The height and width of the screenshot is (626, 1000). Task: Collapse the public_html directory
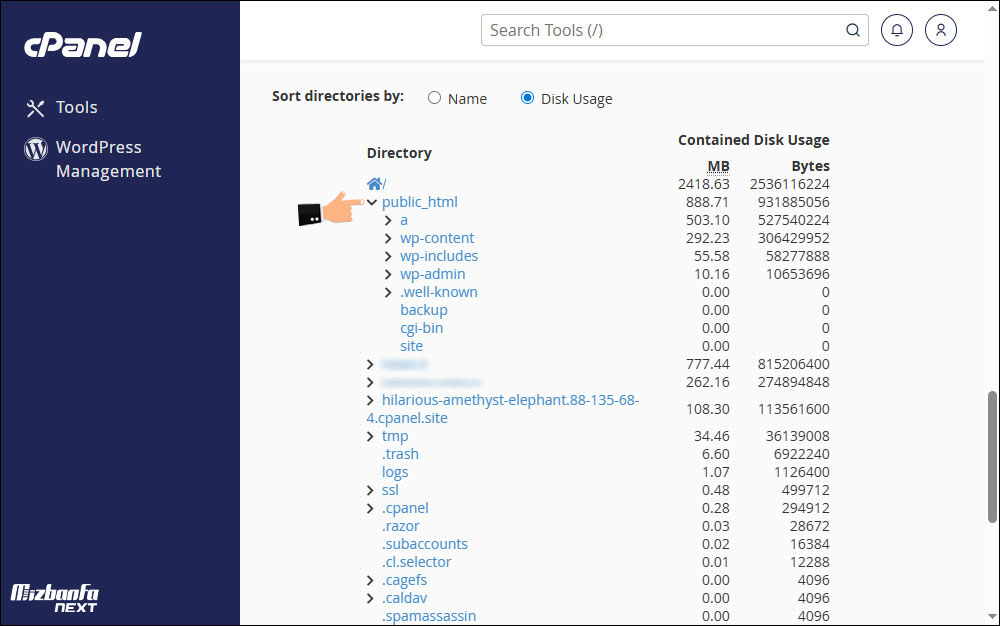click(x=371, y=202)
